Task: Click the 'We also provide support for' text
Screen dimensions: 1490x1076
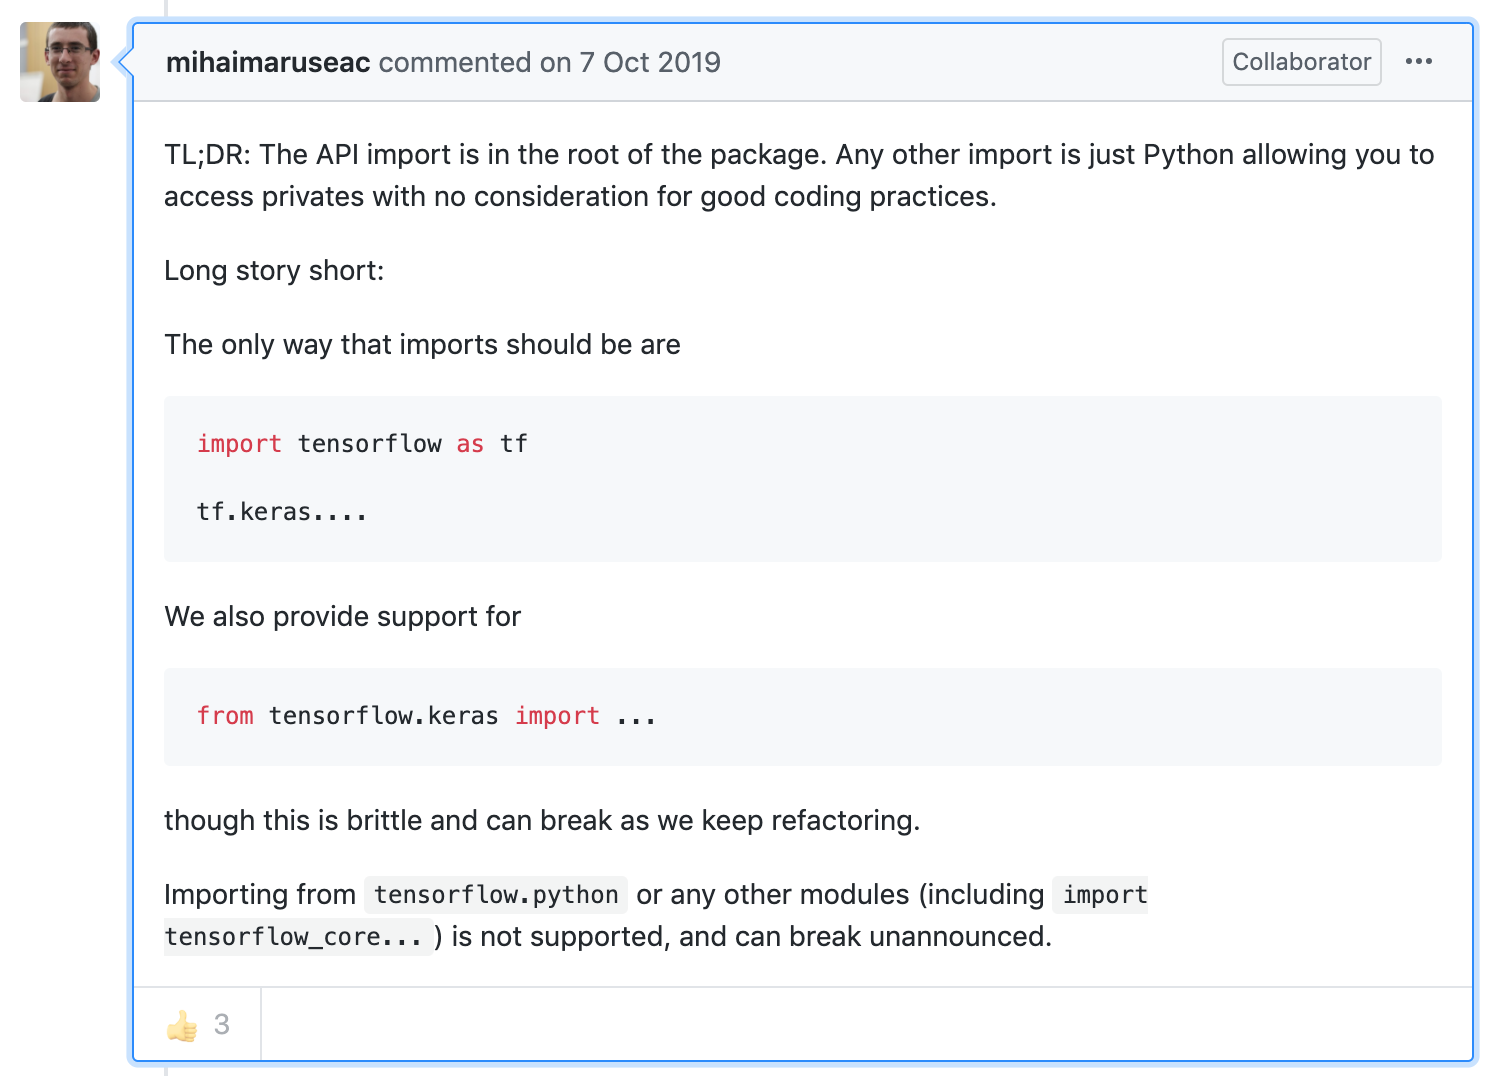Action: point(342,617)
